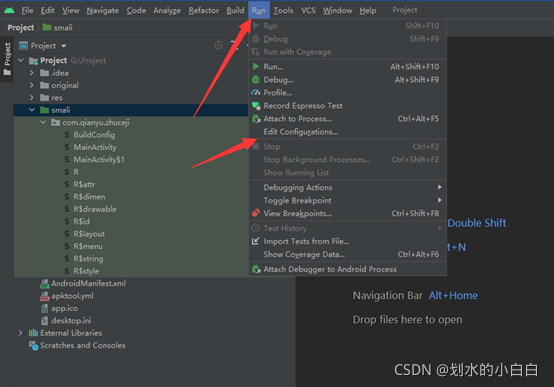Image resolution: width=554 pixels, height=387 pixels.
Task: Select R$attr in the tree
Action: tap(84, 184)
